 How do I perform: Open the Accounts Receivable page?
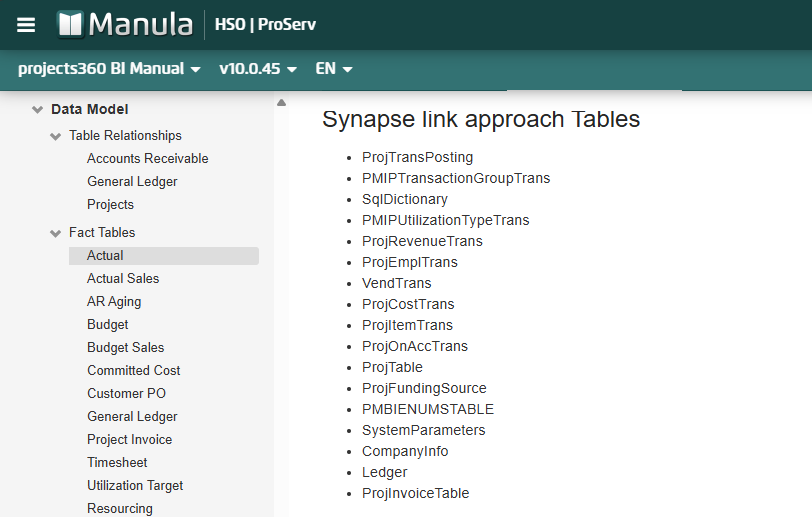tap(147, 158)
